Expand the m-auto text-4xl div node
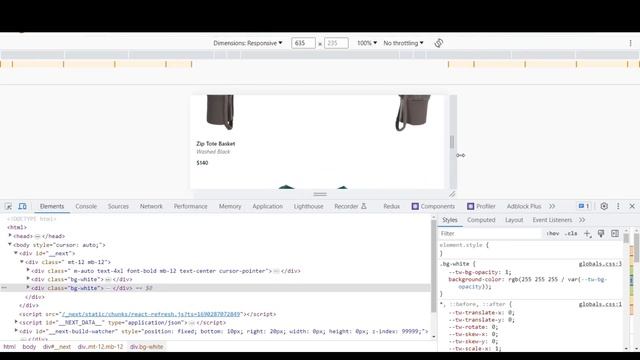640x360 pixels. [x=28, y=270]
